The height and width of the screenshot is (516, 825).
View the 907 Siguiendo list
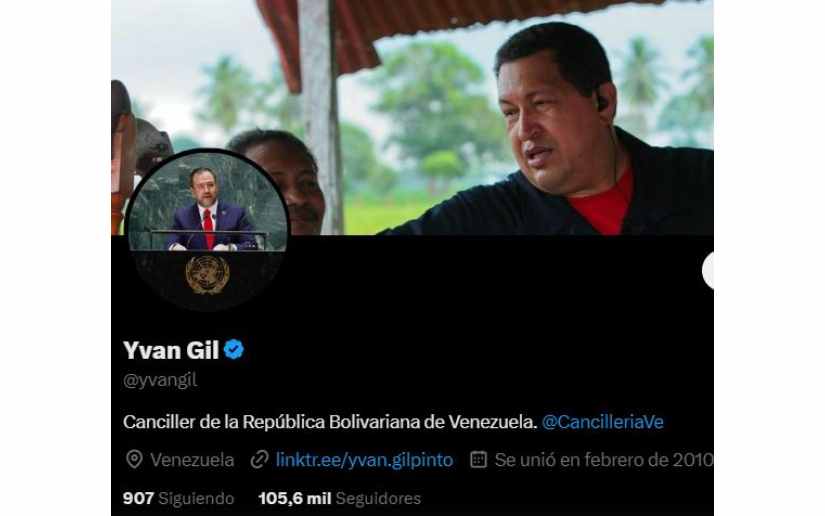(178, 499)
